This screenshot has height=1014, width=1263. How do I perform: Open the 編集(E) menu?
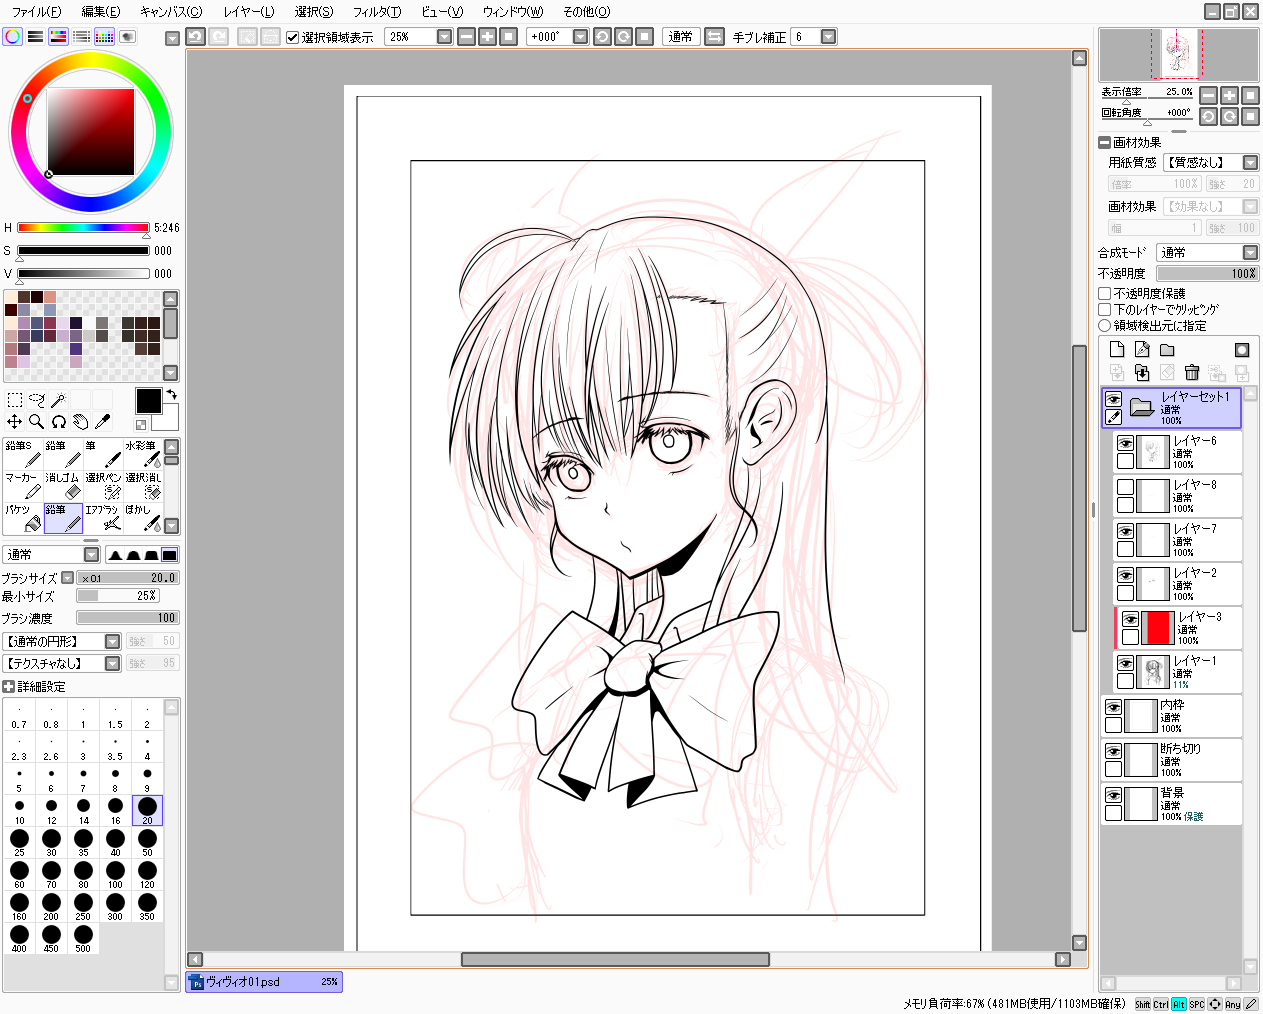pos(100,11)
